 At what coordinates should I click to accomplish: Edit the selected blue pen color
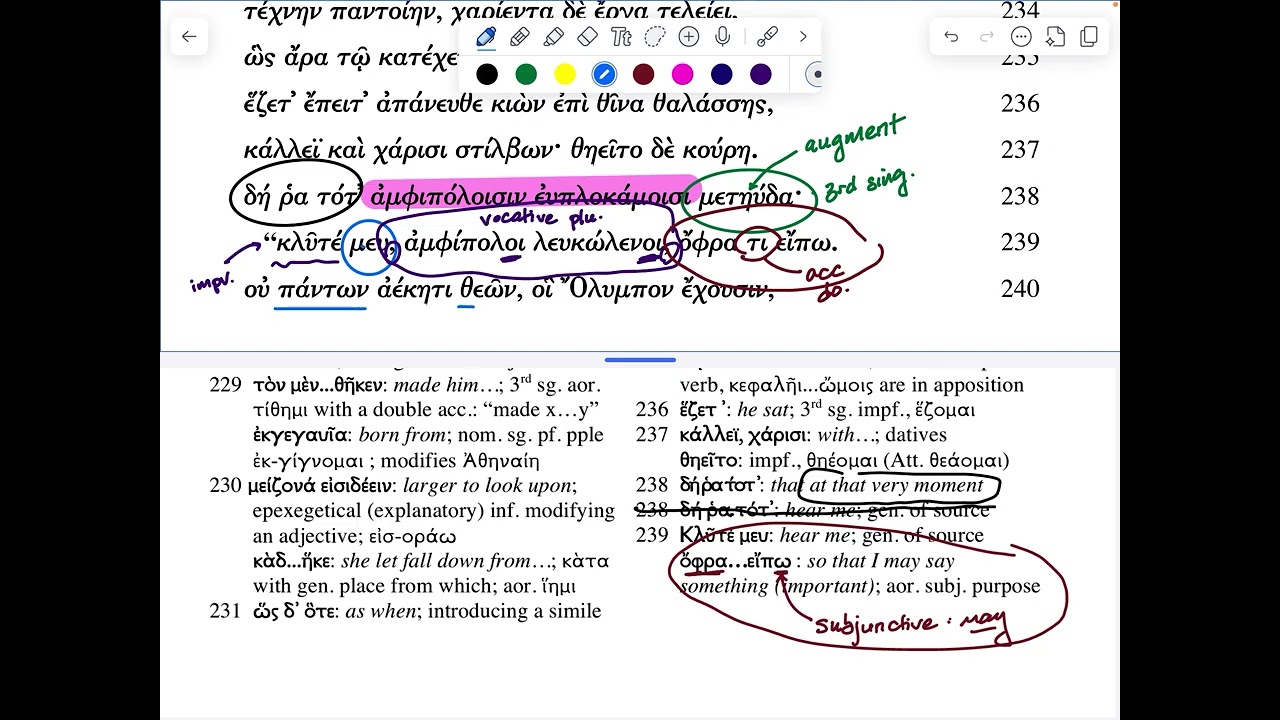pyautogui.click(x=604, y=74)
